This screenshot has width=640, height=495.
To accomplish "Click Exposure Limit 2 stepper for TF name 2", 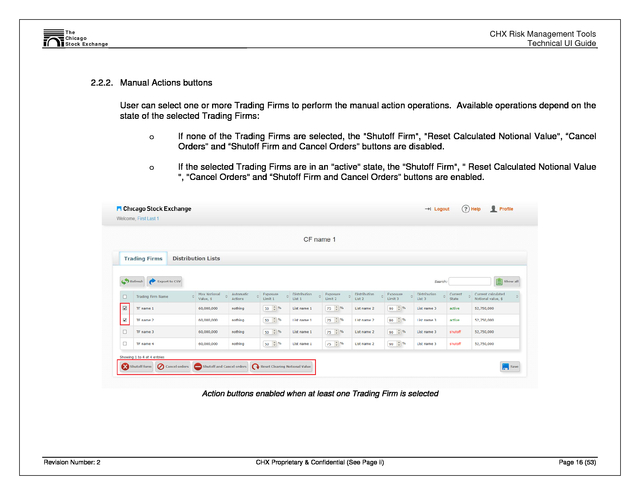I will (x=337, y=320).
